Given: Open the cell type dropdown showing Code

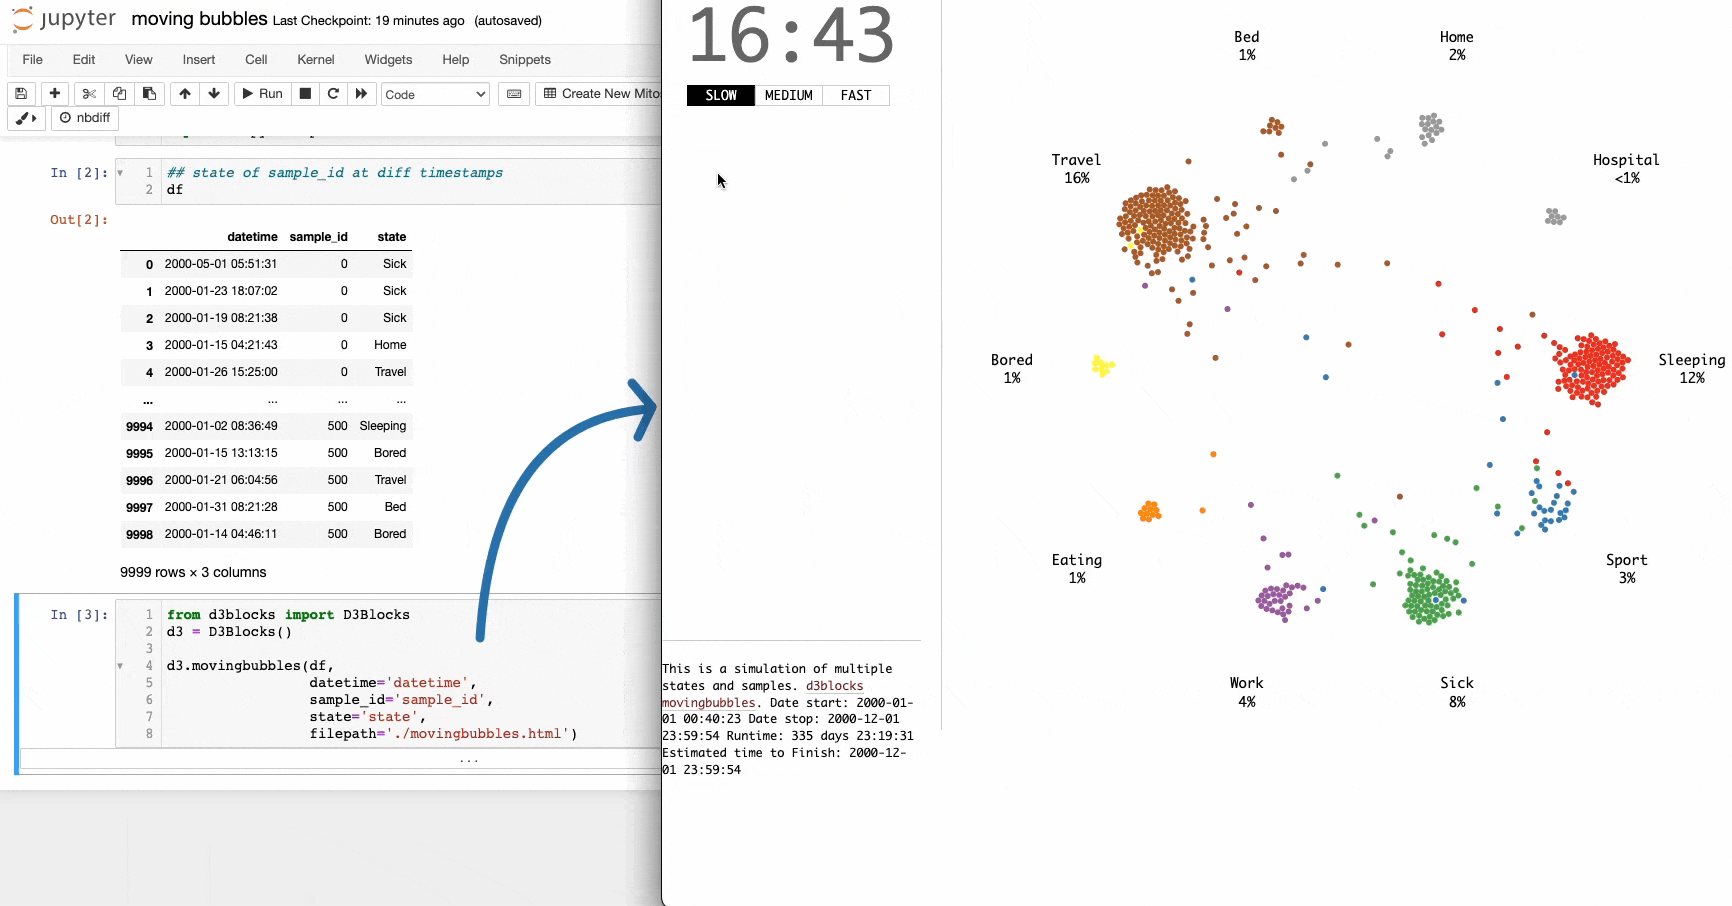Looking at the screenshot, I should (434, 93).
